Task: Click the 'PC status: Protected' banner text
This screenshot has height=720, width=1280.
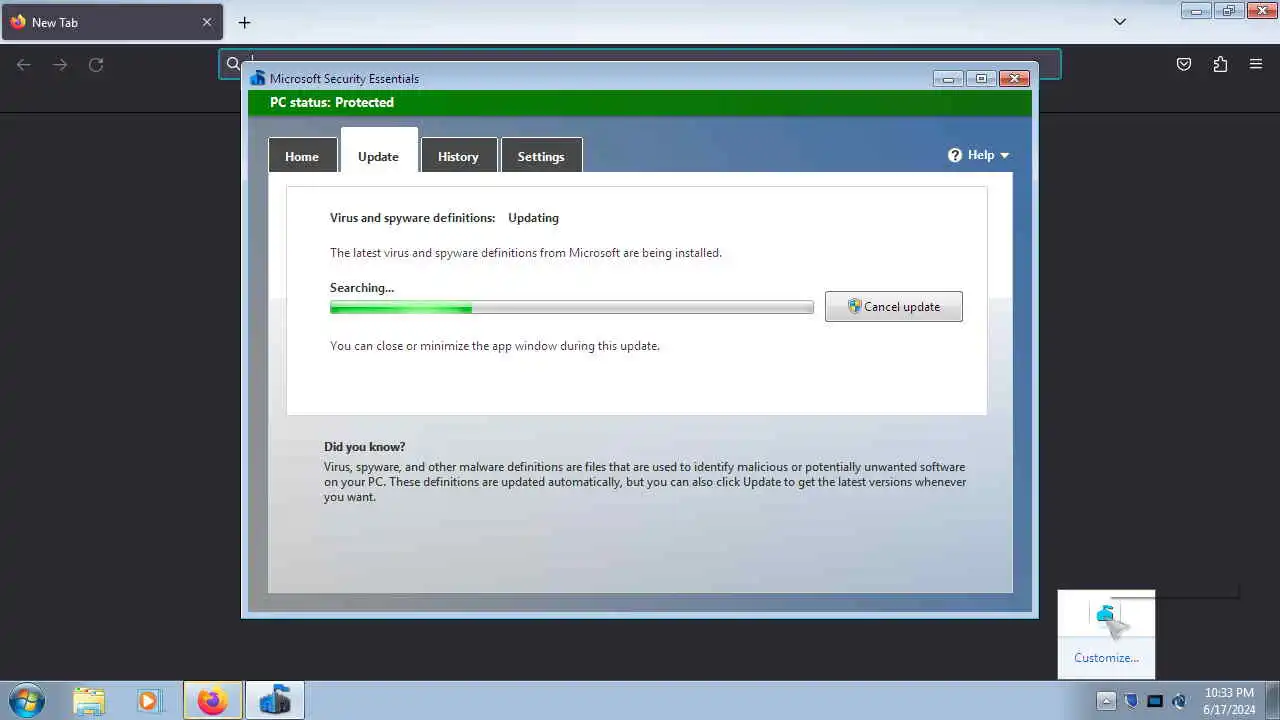Action: (x=332, y=102)
